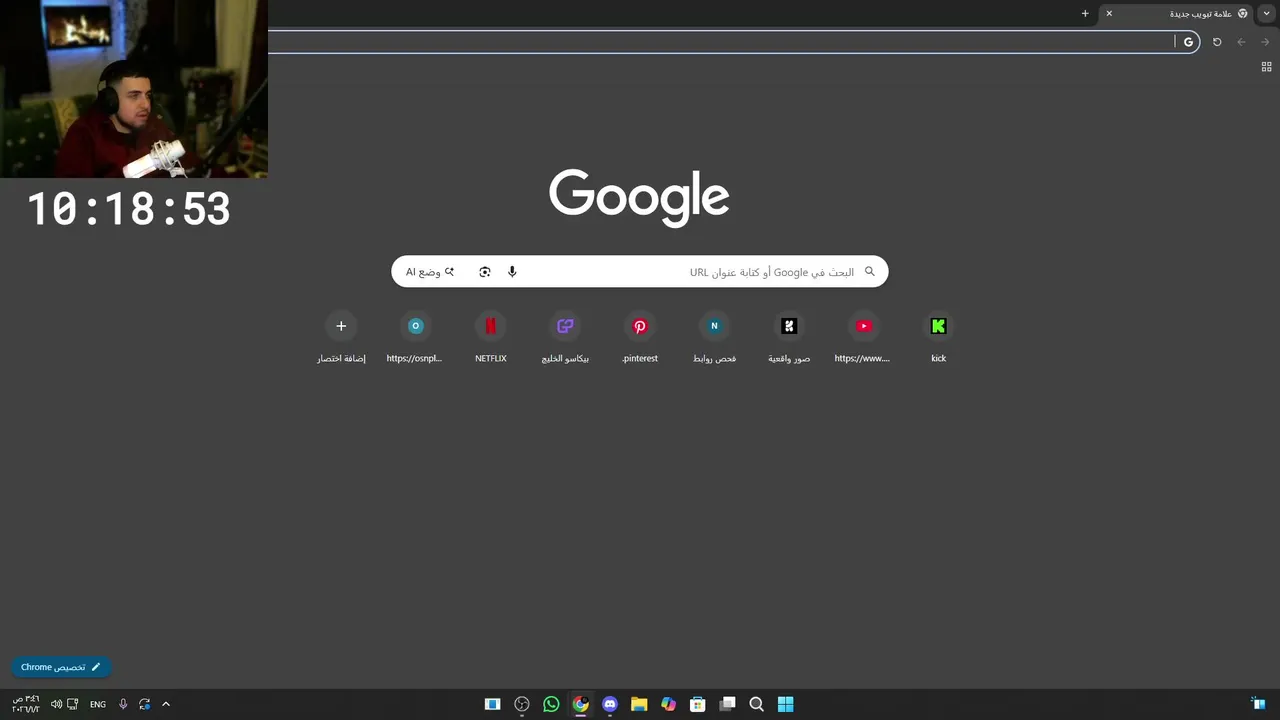This screenshot has height=720, width=1280.
Task: Click the إضافة اختصار label
Action: pyautogui.click(x=341, y=358)
